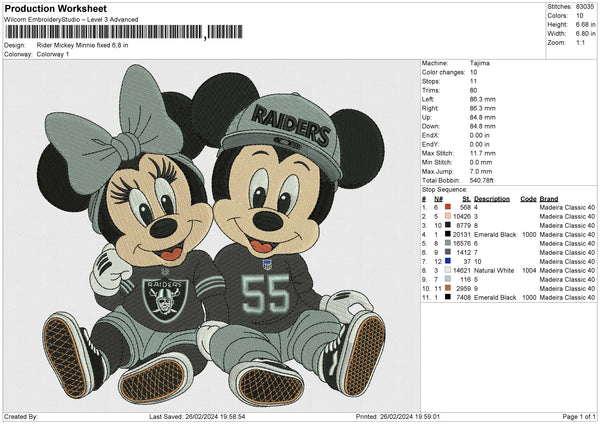Click the black swatch in stop 3
Screen dimensions: 600x424
coord(448,225)
